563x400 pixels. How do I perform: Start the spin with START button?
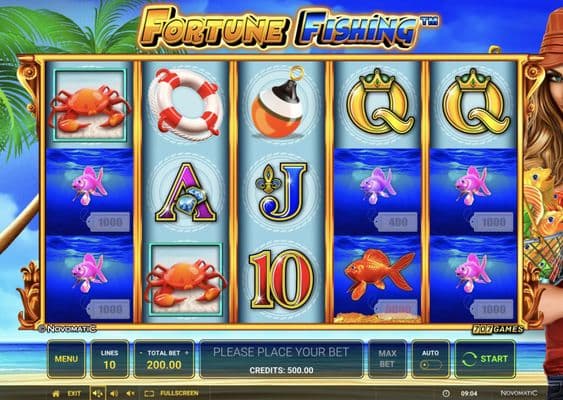click(485, 359)
